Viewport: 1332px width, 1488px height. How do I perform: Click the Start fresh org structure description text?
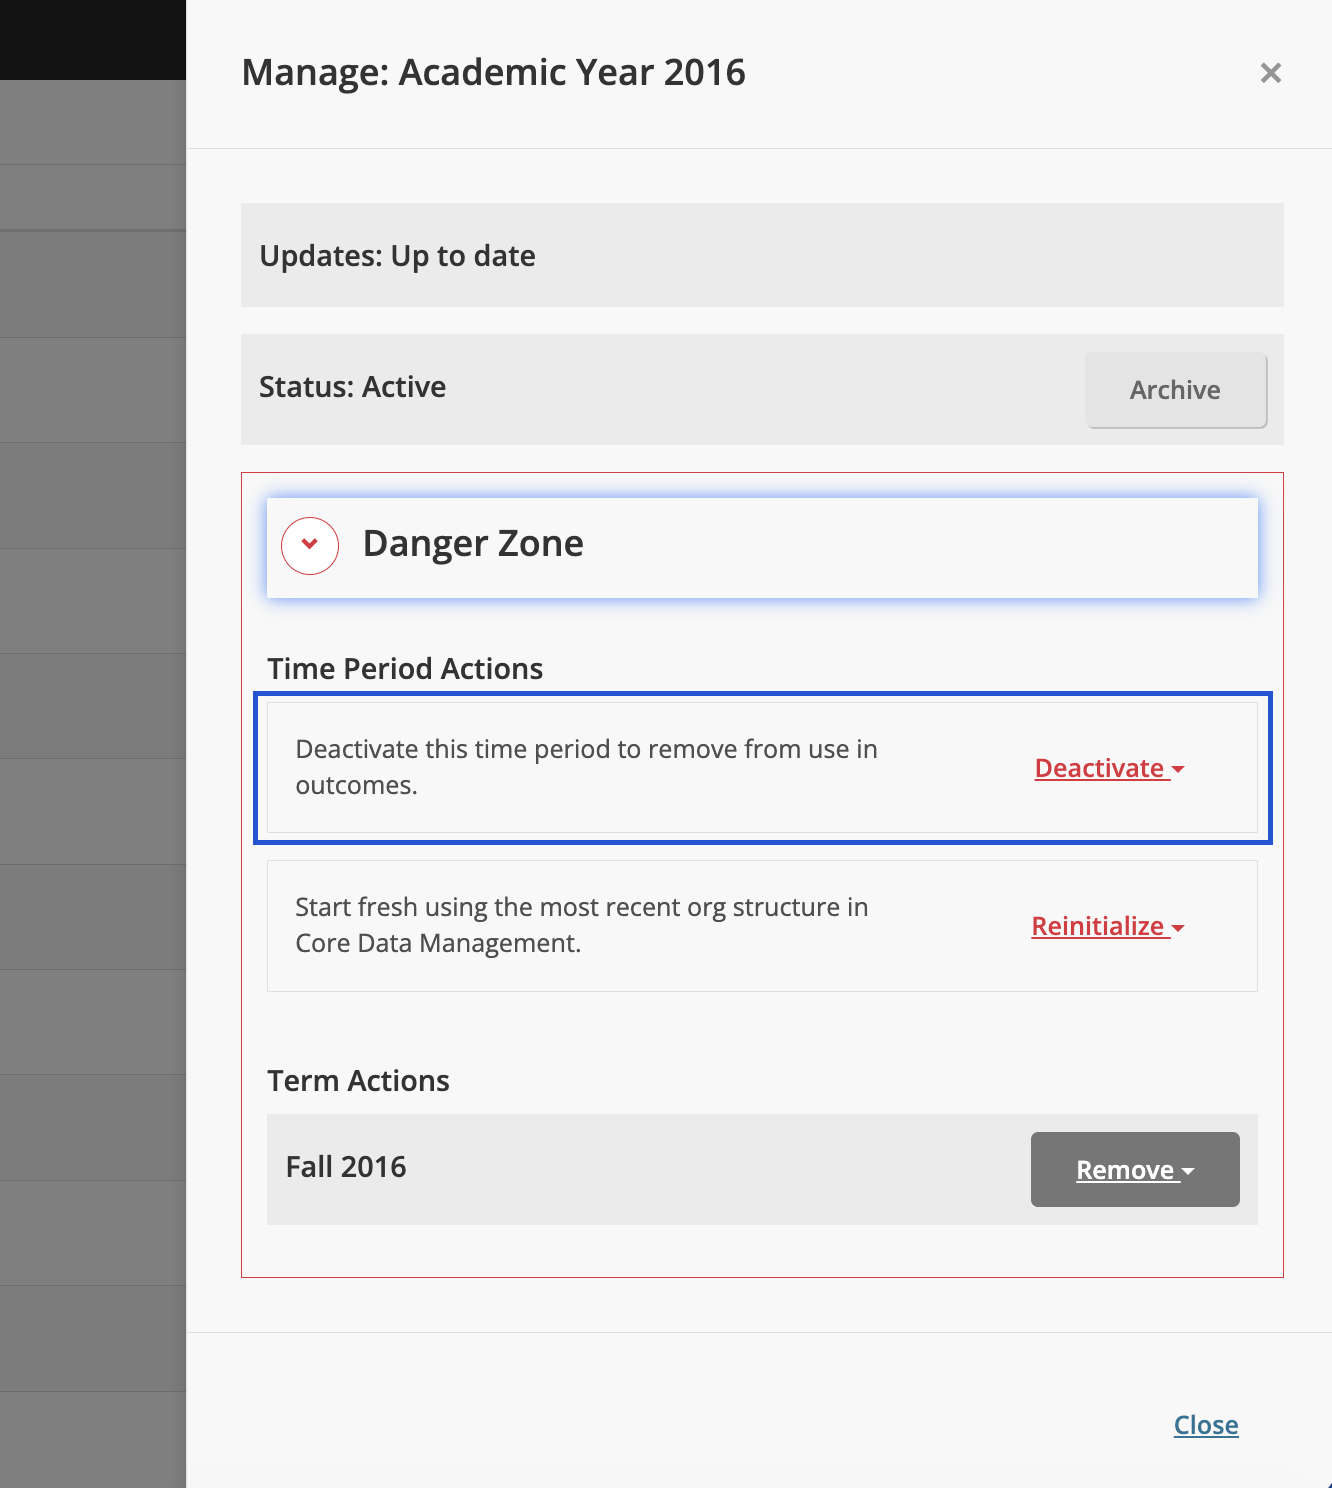(581, 925)
